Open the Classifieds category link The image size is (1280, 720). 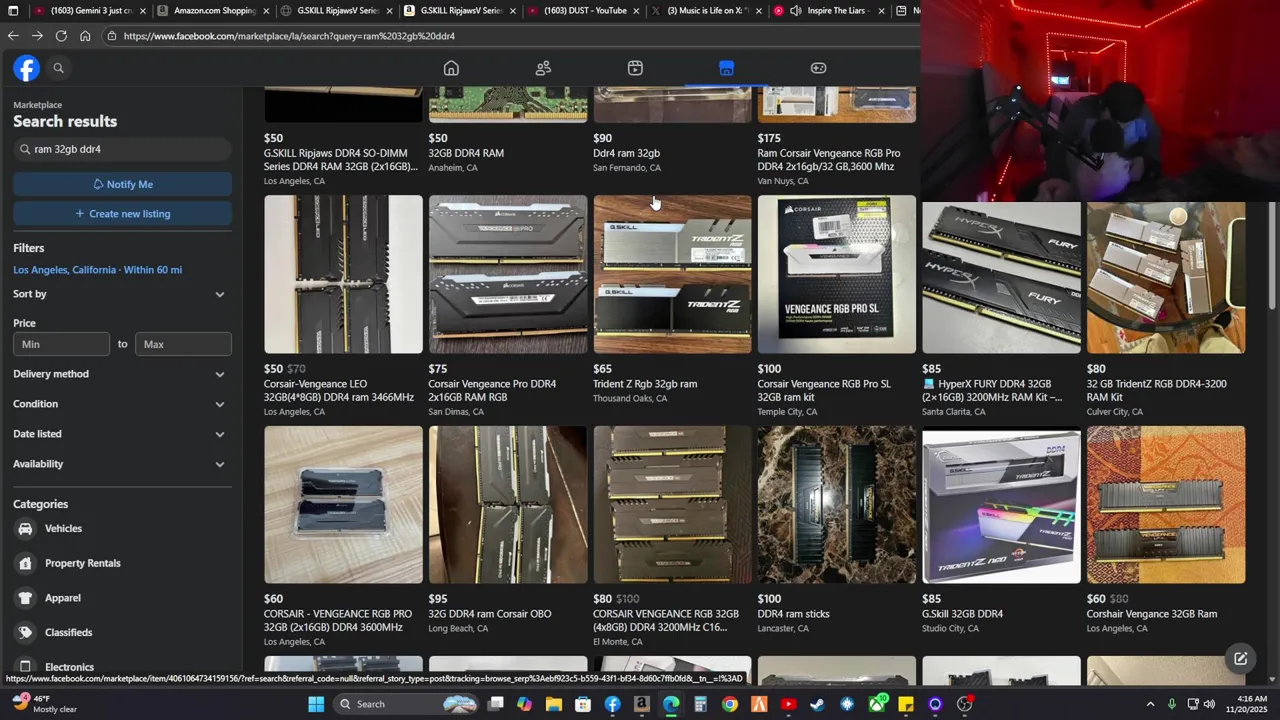pos(68,632)
